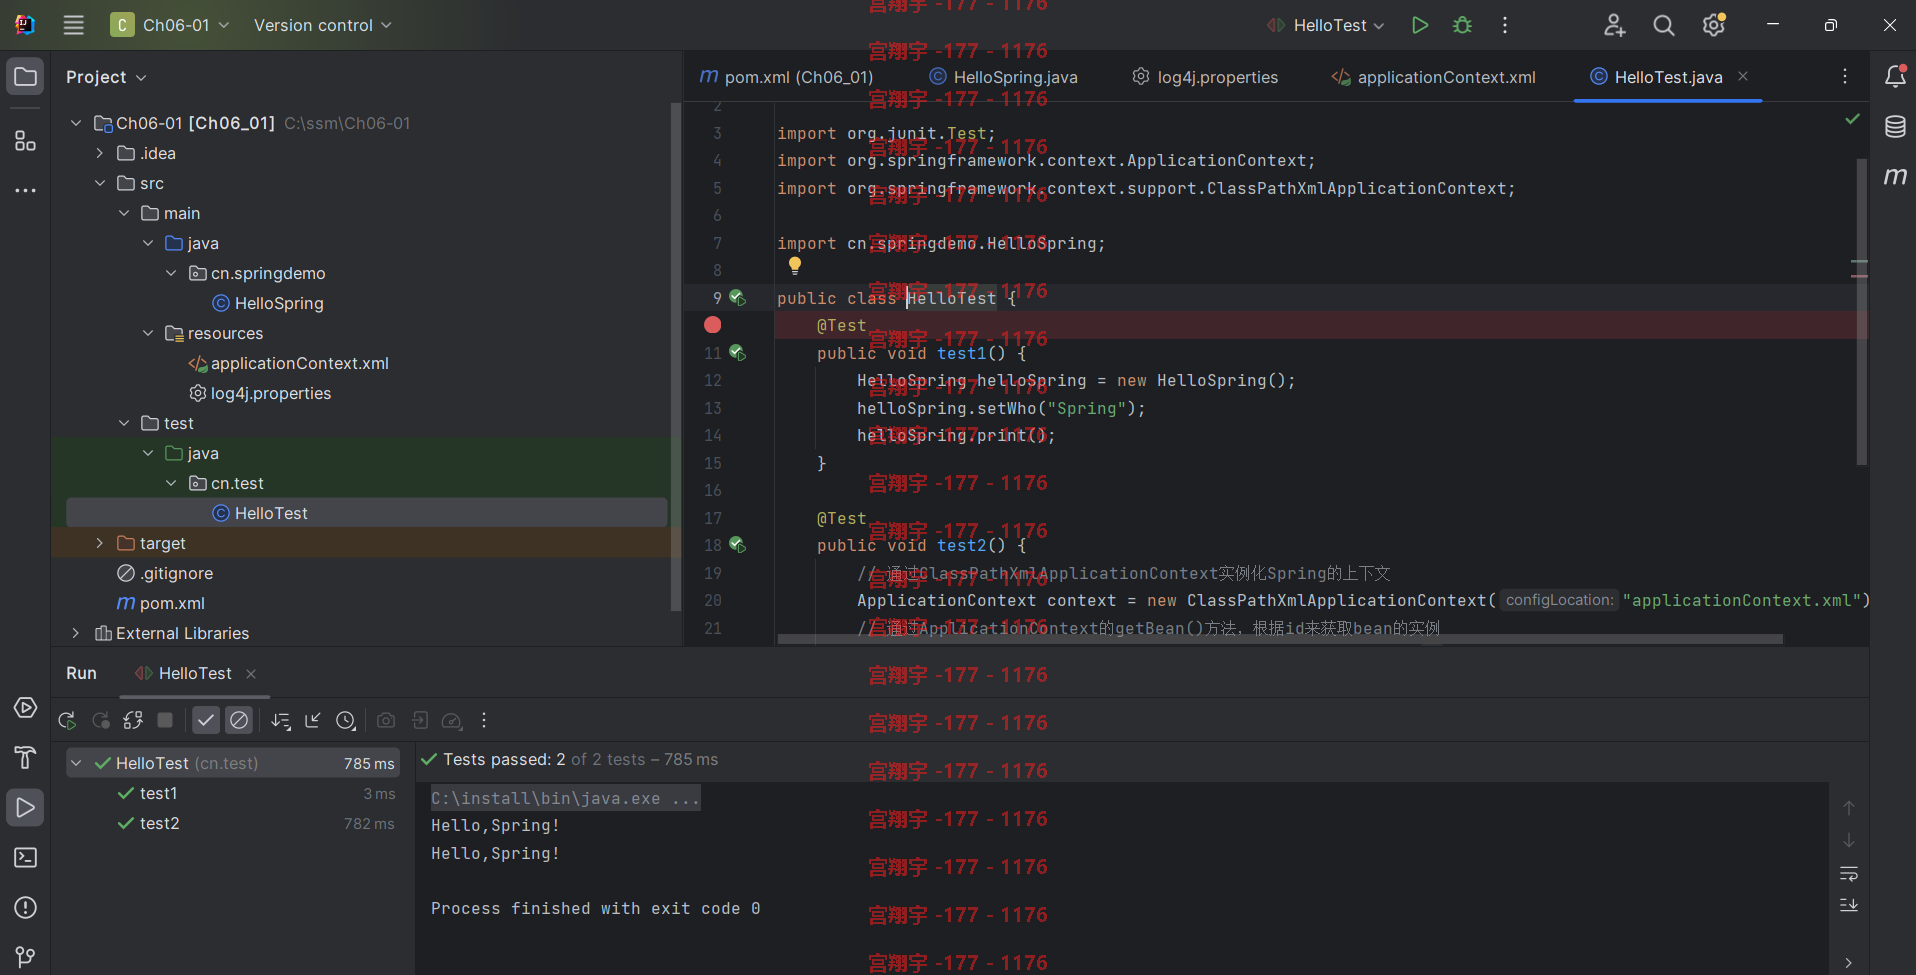Open Code With Me user icon

click(x=1614, y=25)
